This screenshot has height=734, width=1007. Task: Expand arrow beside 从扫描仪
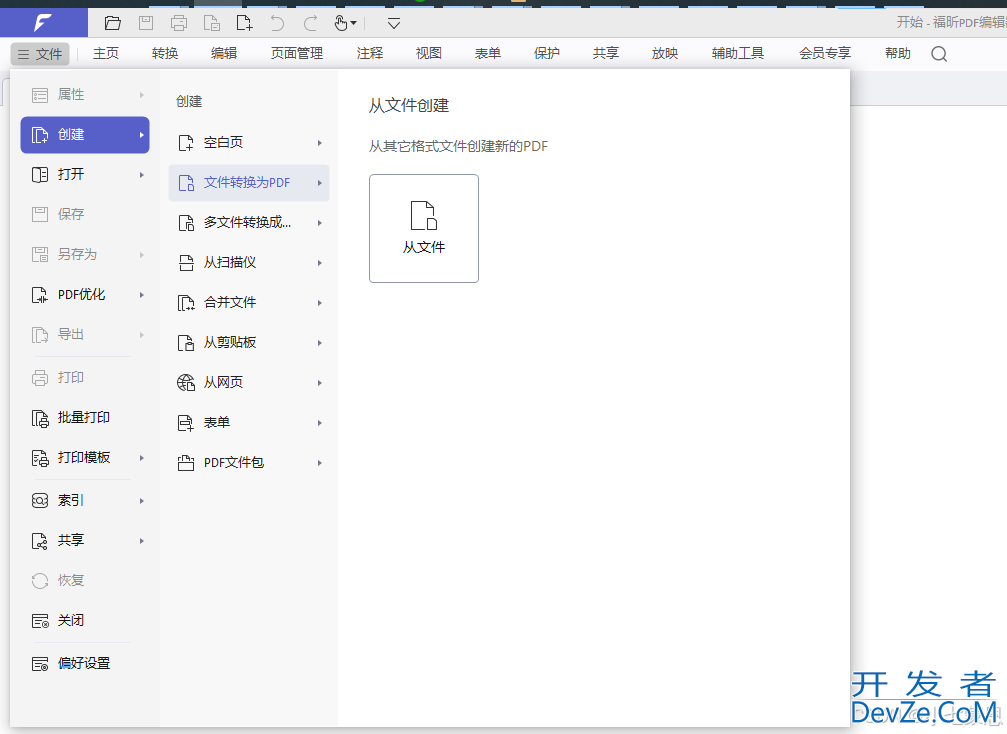[x=320, y=263]
